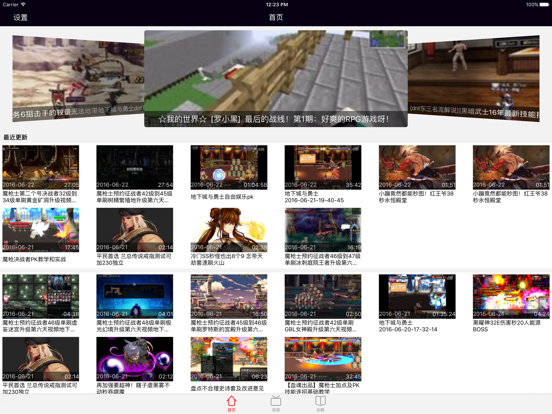Click the title 地下城与勇士 2016-06-20-17-32-14
Screen dimensions: 552x414
tap(408, 326)
